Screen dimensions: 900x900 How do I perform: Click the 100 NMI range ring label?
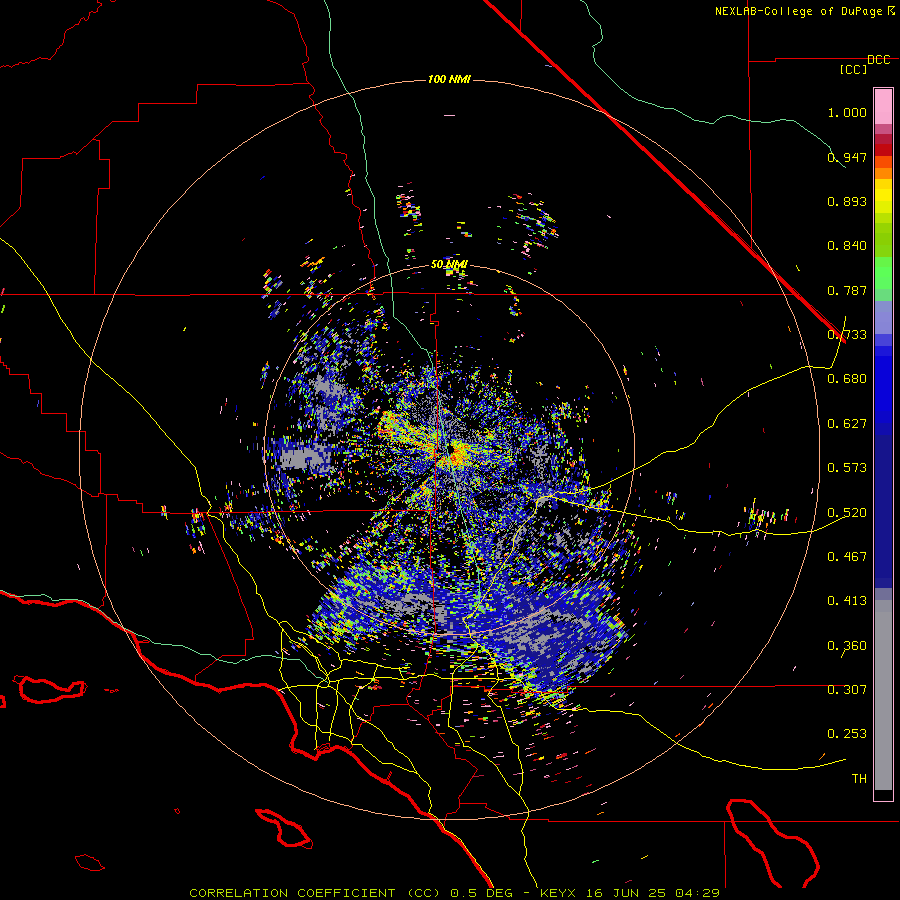click(449, 79)
